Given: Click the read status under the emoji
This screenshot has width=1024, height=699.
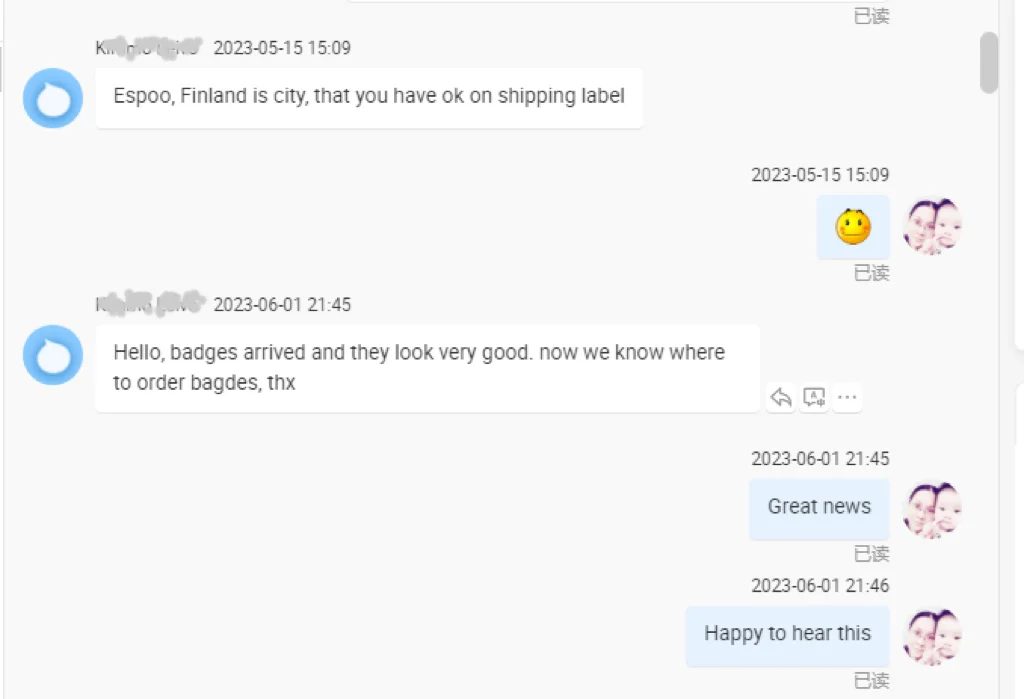Looking at the screenshot, I should point(871,272).
